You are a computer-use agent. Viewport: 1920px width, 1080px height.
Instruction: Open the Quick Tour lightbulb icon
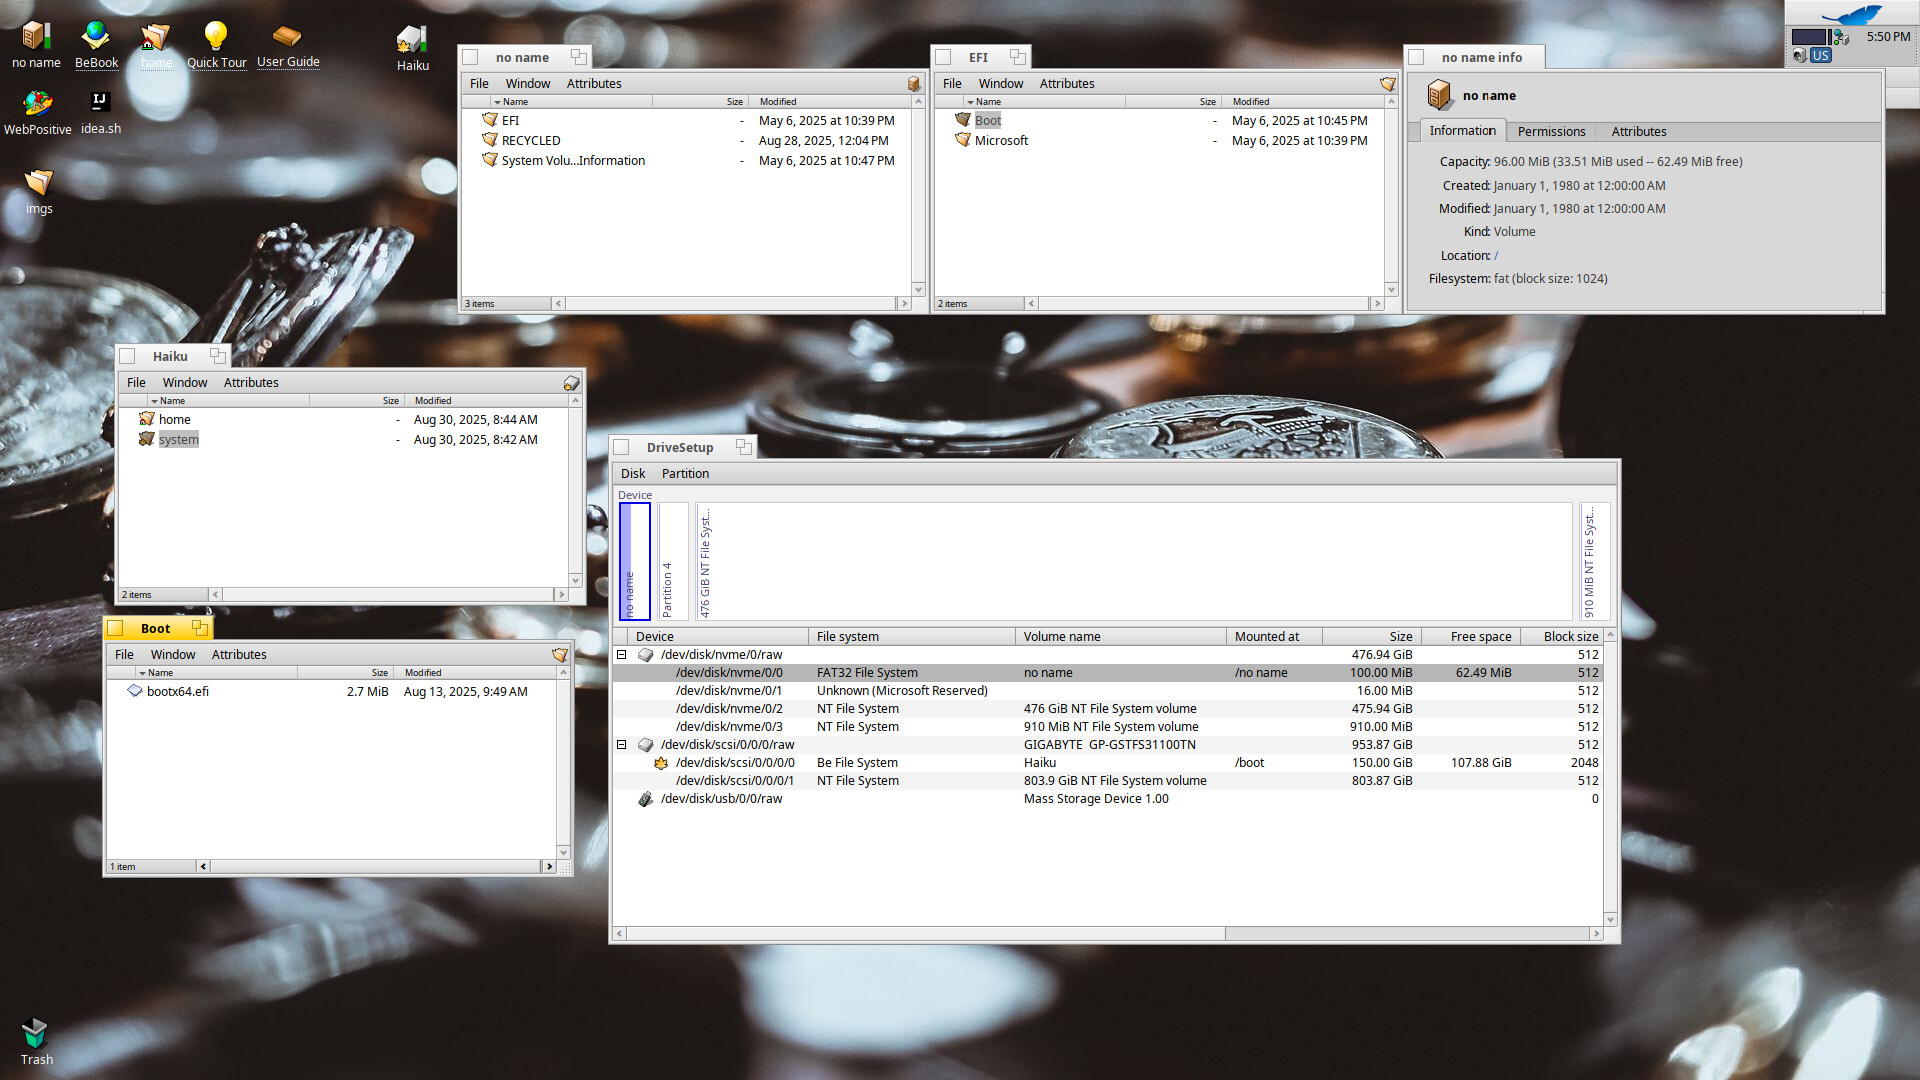(x=215, y=38)
